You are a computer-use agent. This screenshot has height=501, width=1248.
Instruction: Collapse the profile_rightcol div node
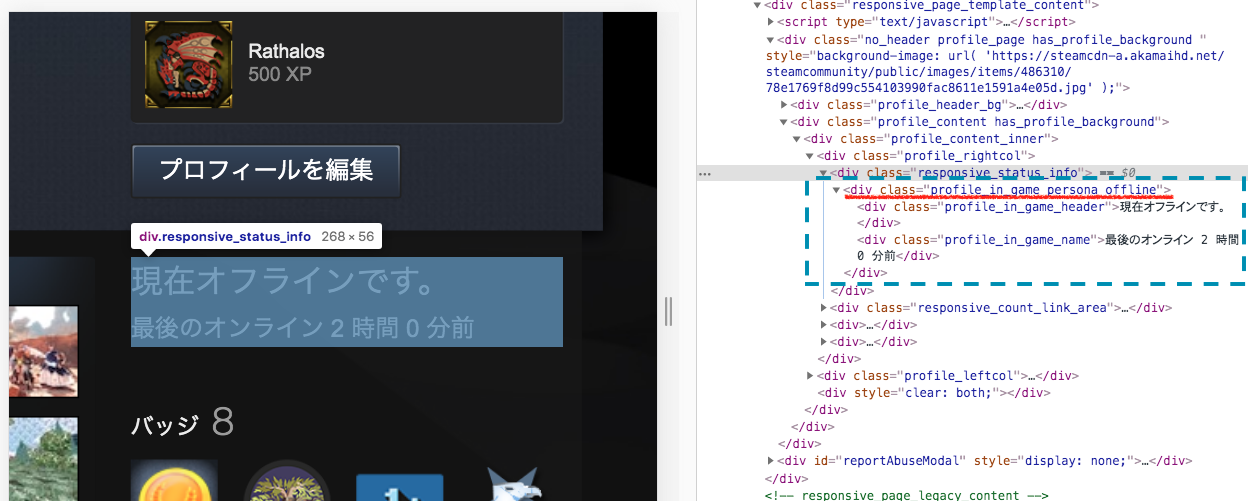click(810, 156)
